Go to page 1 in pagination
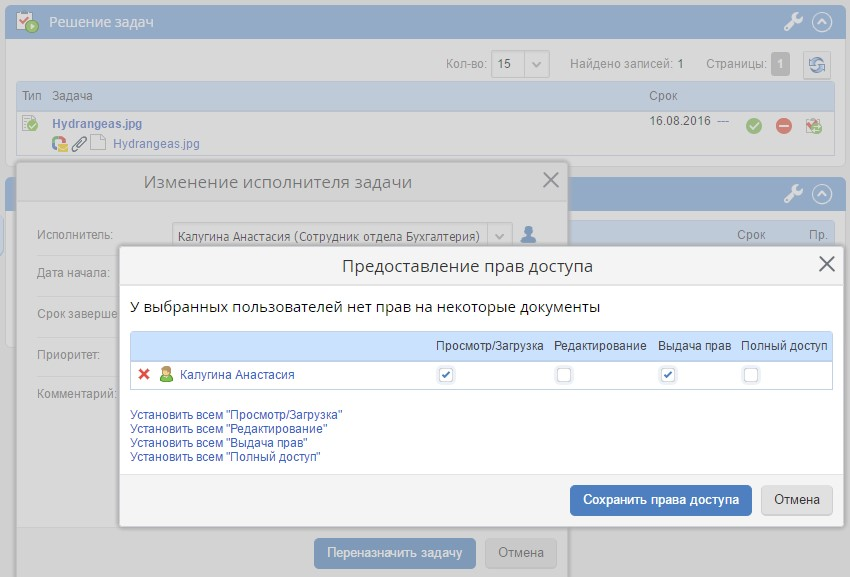 pyautogui.click(x=780, y=64)
